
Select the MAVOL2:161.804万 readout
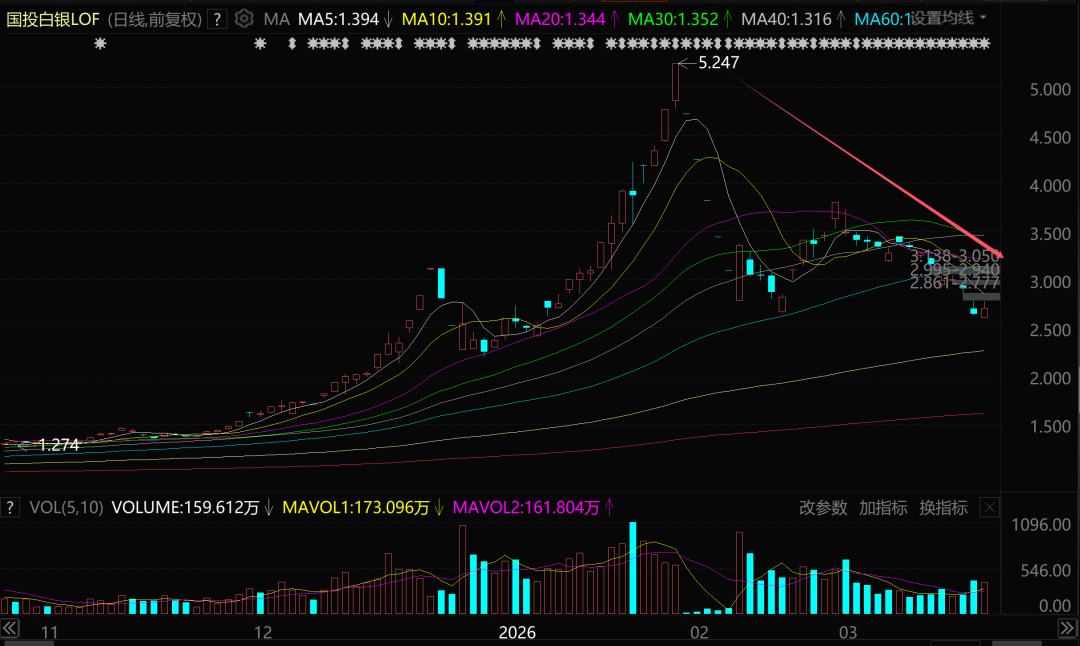(526, 508)
